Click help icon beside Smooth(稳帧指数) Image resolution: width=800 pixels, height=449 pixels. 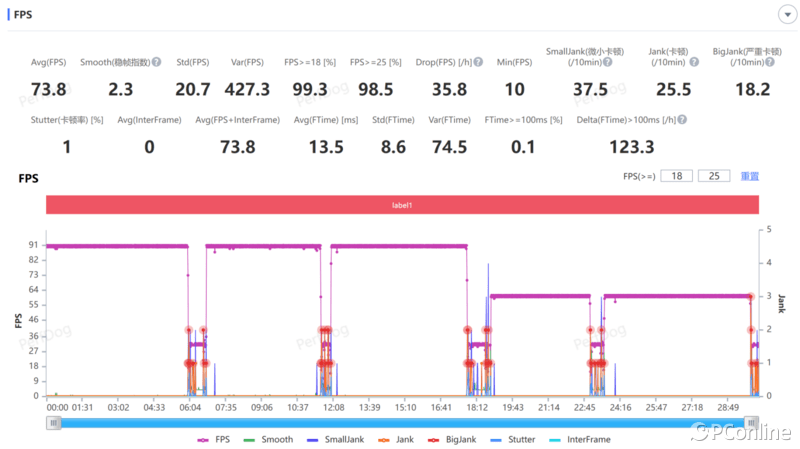click(157, 62)
